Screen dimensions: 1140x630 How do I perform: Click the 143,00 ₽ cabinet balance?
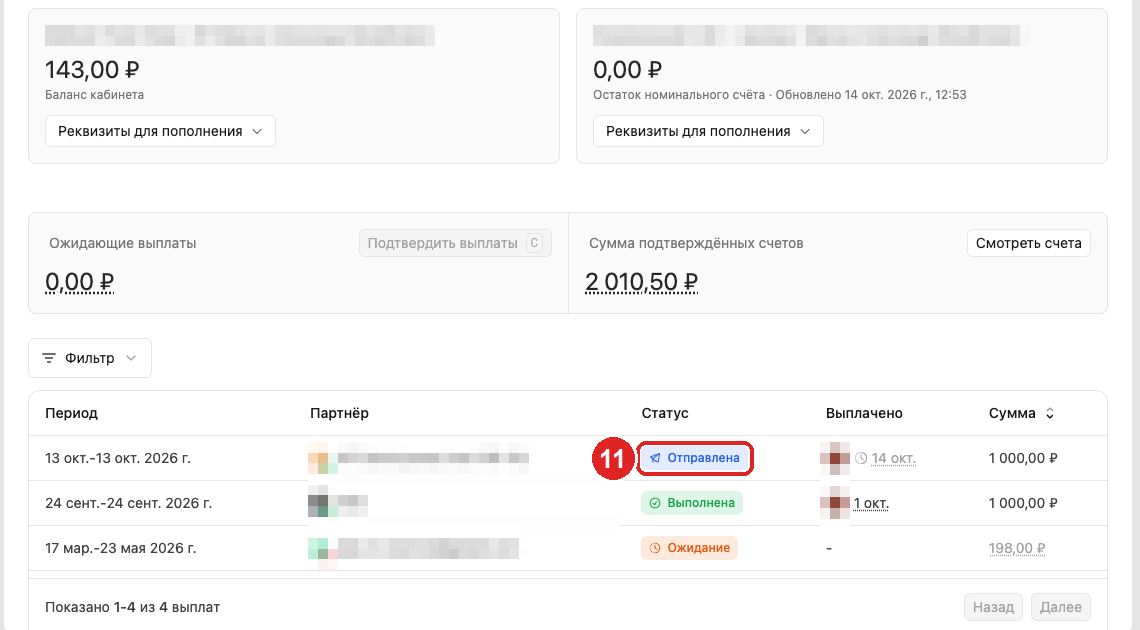pos(92,70)
